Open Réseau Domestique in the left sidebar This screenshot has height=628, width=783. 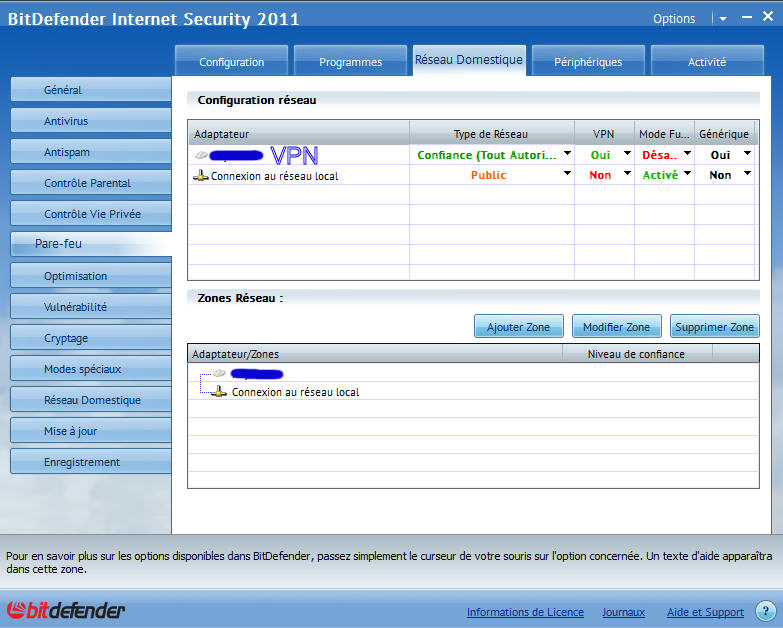point(91,399)
